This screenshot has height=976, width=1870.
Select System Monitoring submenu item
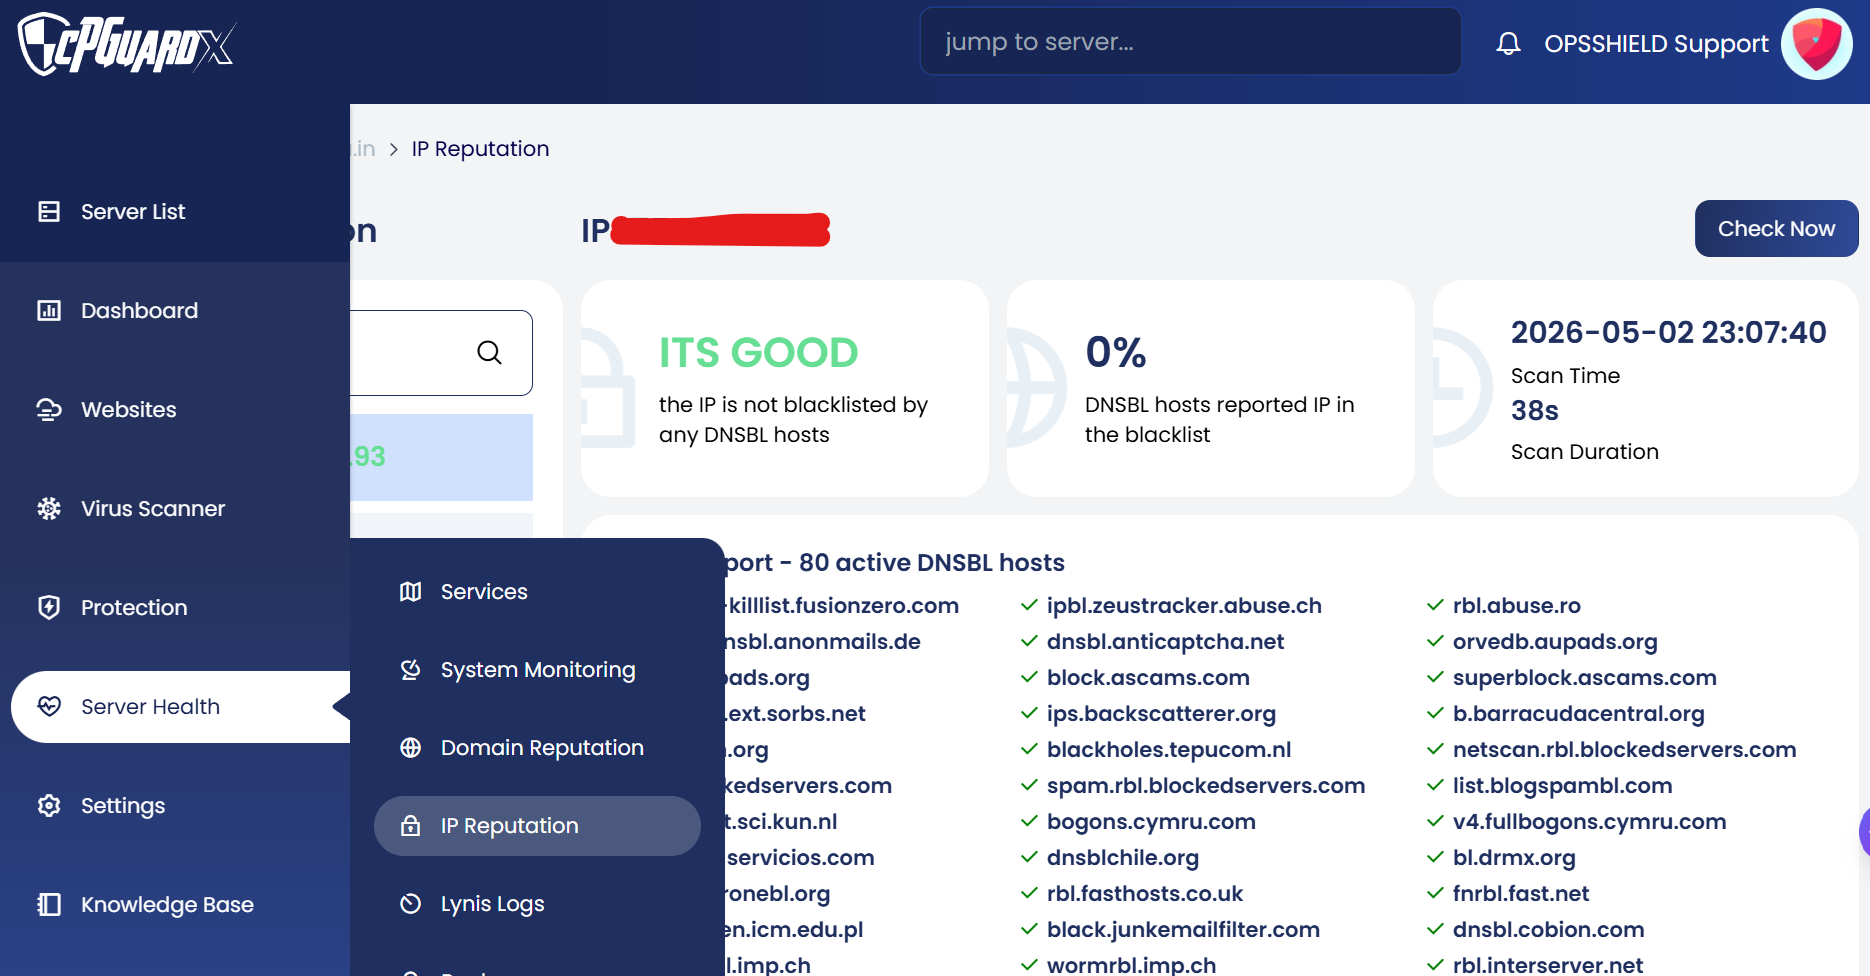click(537, 669)
